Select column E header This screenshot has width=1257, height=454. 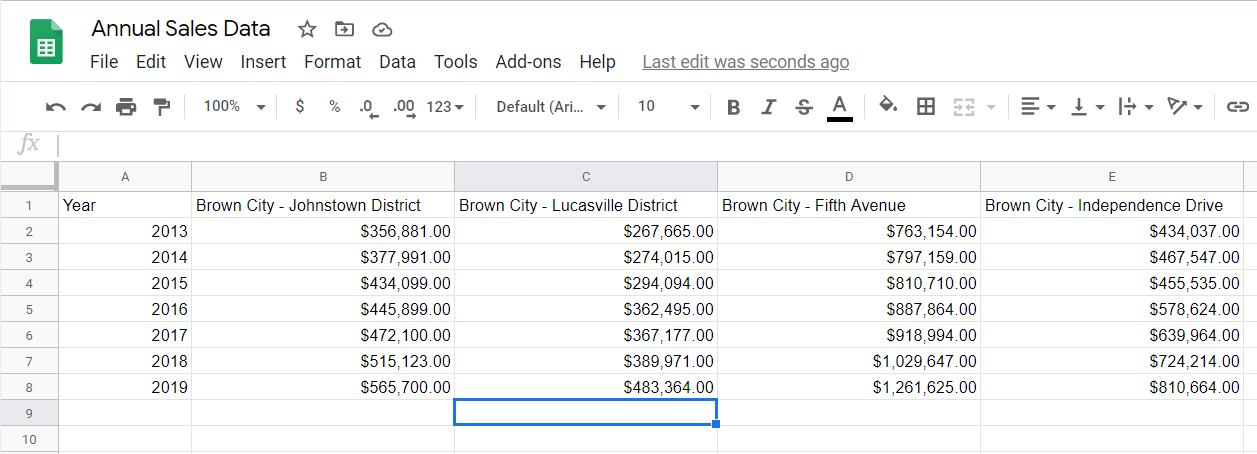tap(1112, 177)
